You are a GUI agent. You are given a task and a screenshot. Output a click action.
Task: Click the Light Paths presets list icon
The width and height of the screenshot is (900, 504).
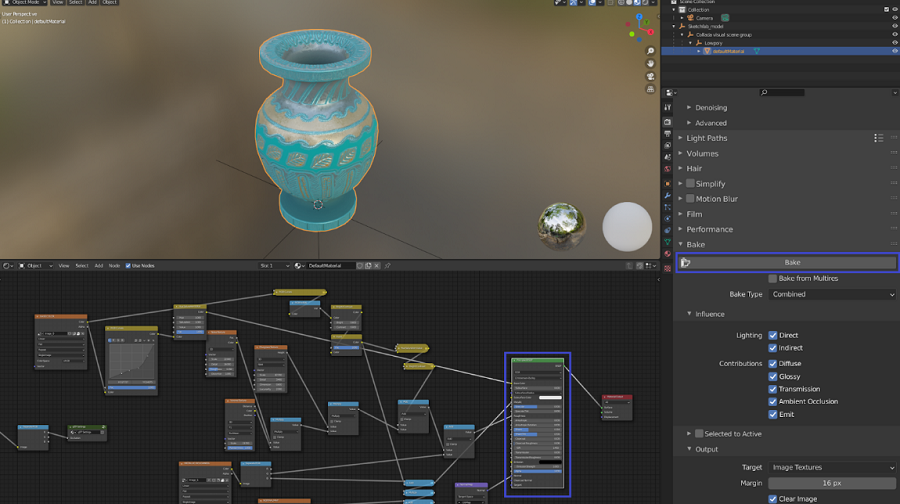[x=878, y=138]
